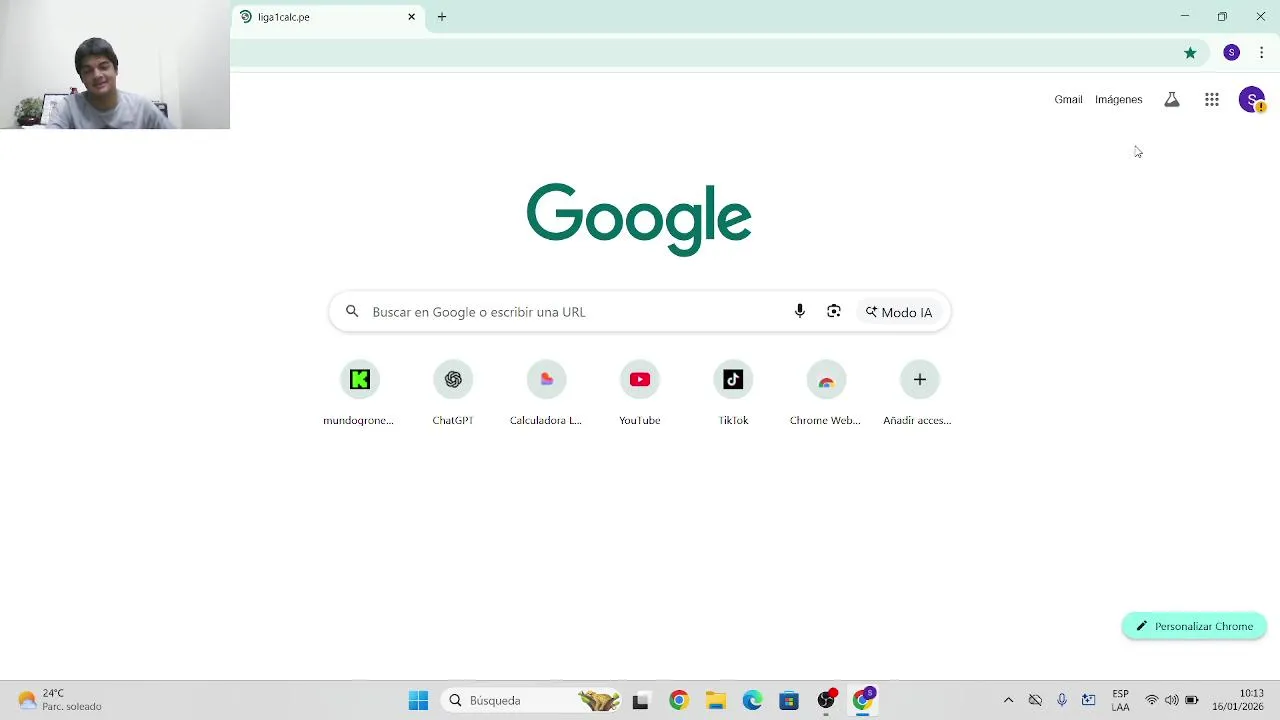Open the ESP LAA language switcher

point(1121,700)
